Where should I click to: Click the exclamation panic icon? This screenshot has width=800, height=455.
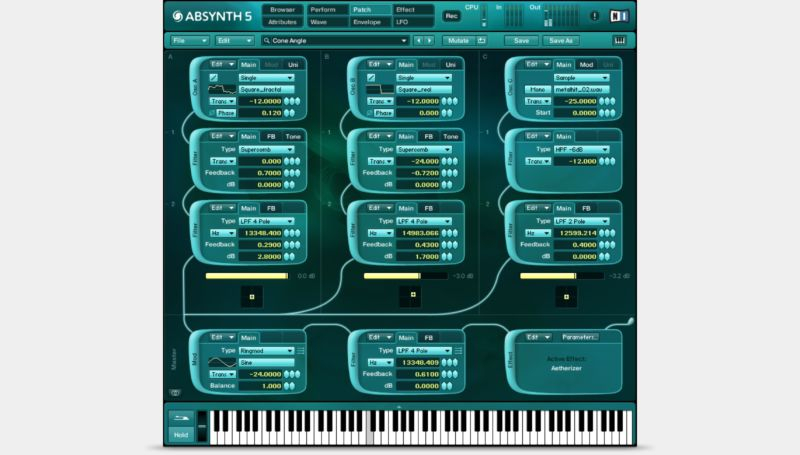(x=595, y=16)
